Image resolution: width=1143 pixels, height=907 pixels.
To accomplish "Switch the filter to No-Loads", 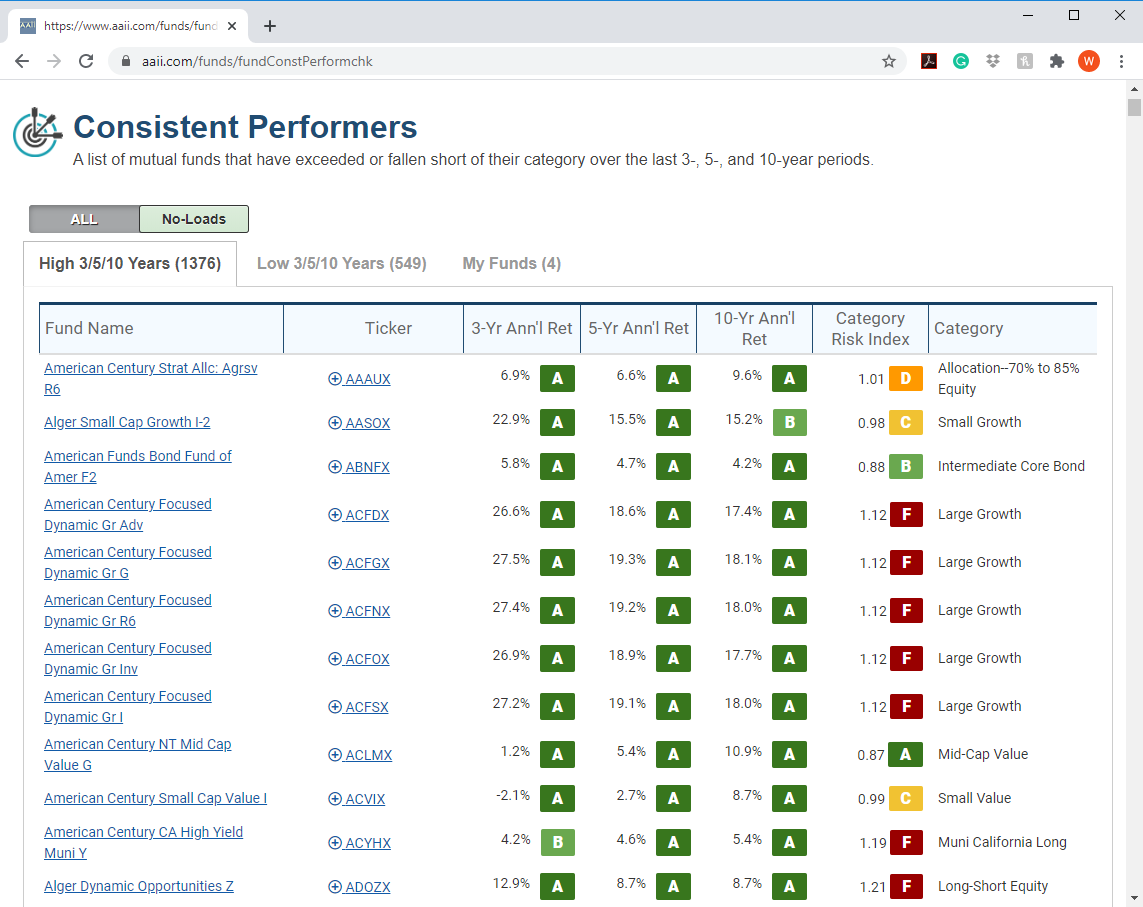I will tap(194, 219).
